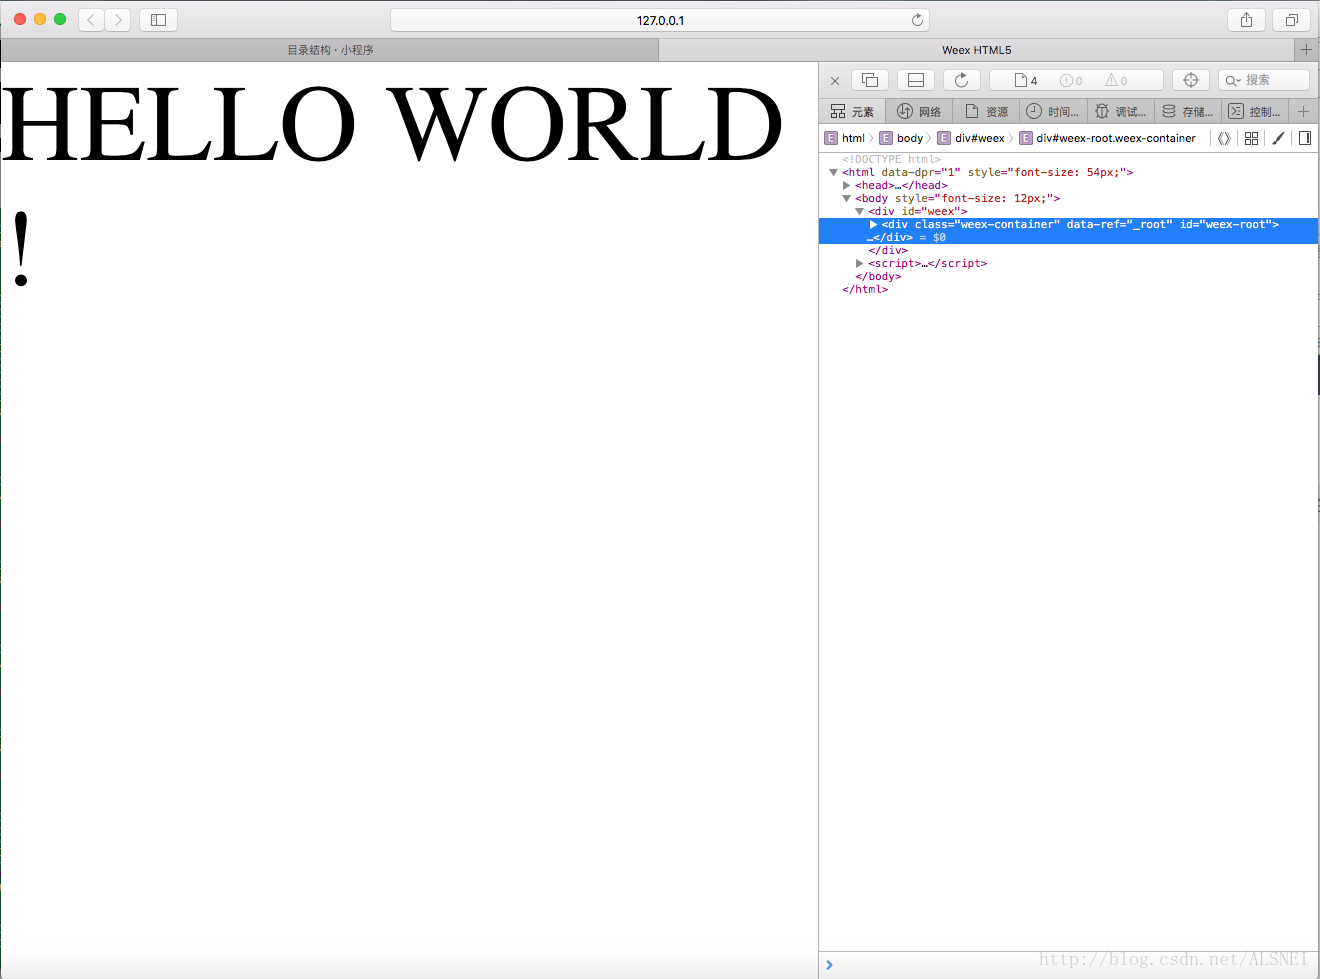The image size is (1320, 979).
Task: Select div#weex in the breadcrumb path
Action: tap(971, 138)
